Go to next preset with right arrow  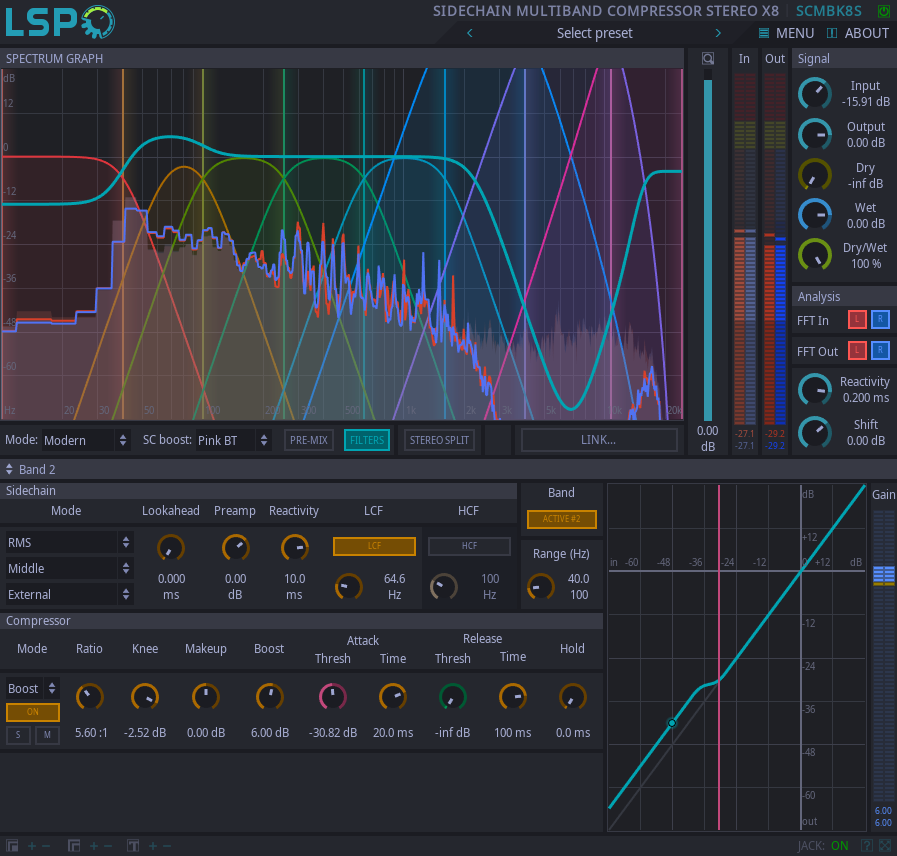pyautogui.click(x=718, y=33)
